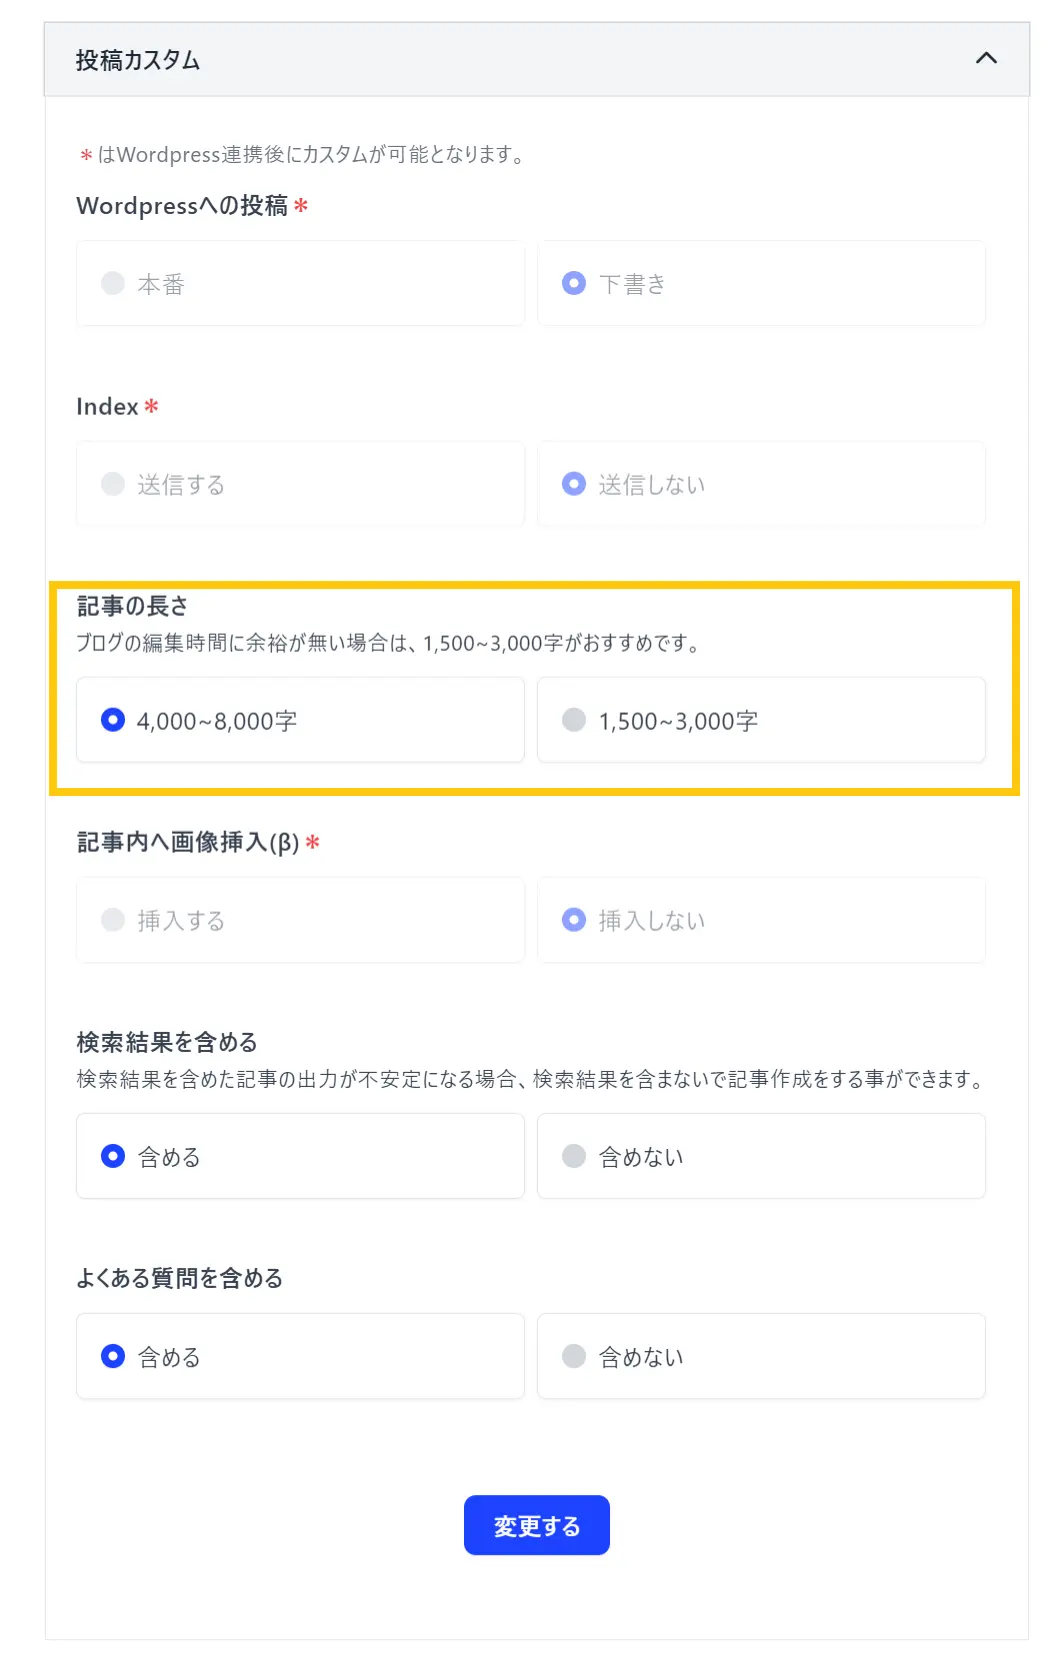This screenshot has height=1665, width=1053.
Task: Choose 含める for search results
Action: (113, 1157)
